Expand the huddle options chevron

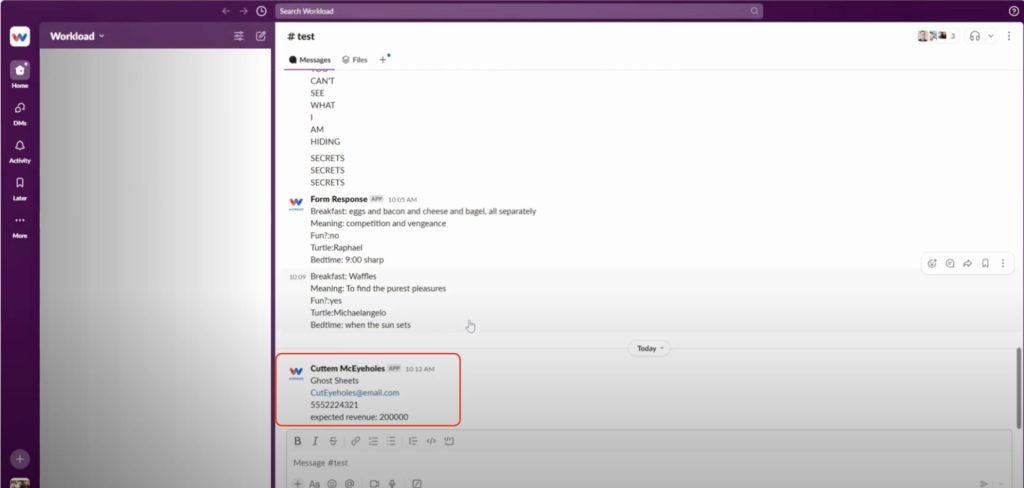[991, 37]
